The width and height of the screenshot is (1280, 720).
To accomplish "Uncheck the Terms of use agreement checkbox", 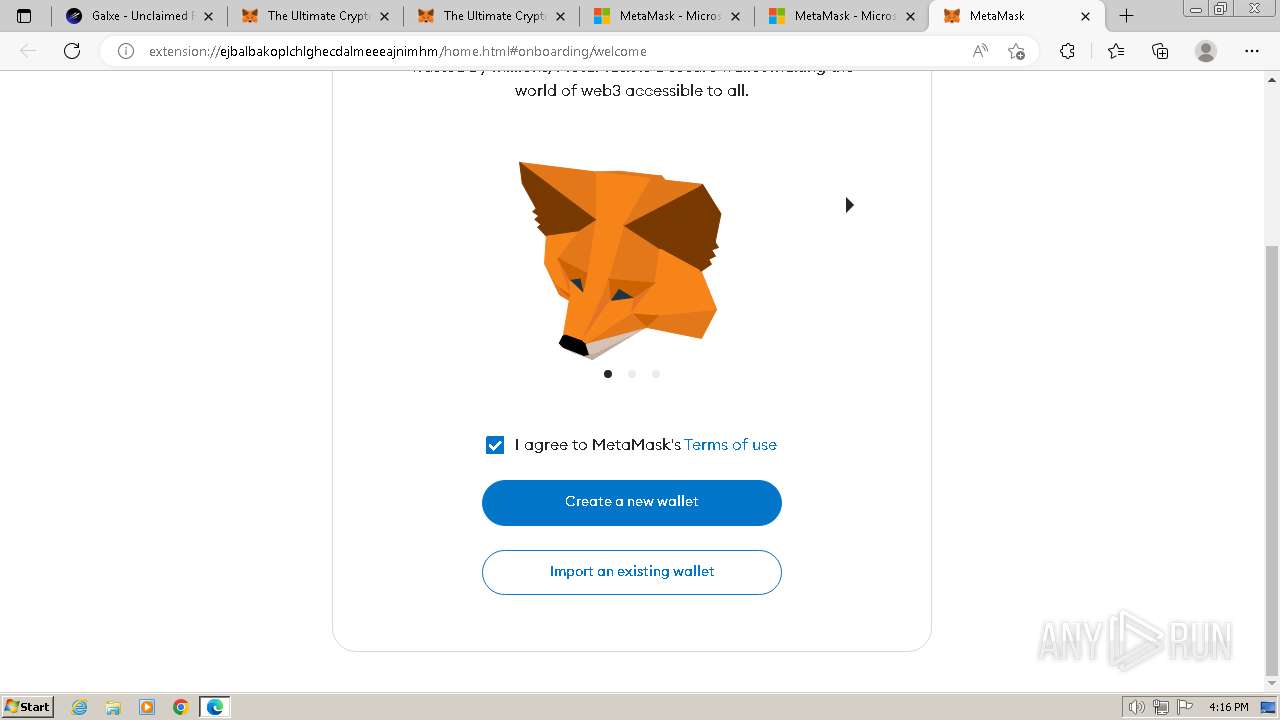I will coord(495,445).
